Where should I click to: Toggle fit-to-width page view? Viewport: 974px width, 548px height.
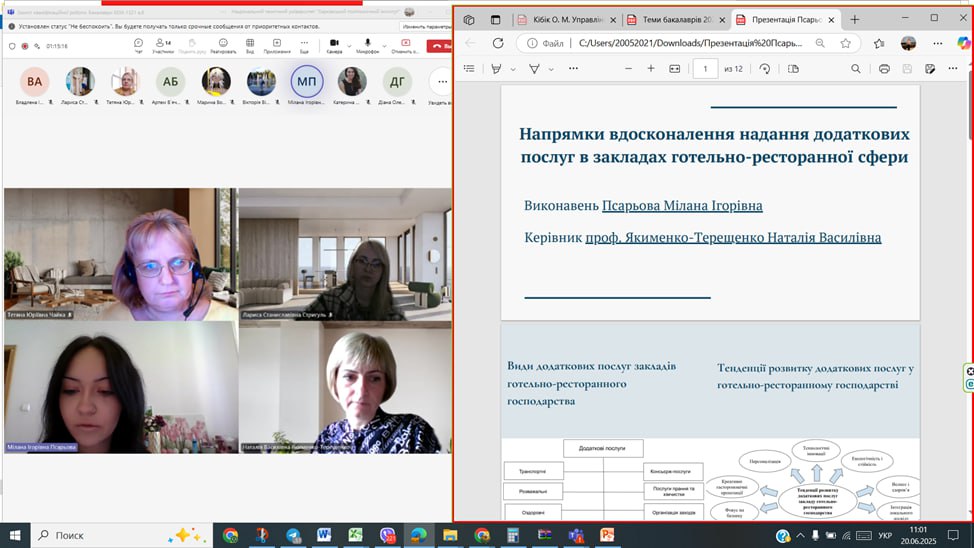675,69
